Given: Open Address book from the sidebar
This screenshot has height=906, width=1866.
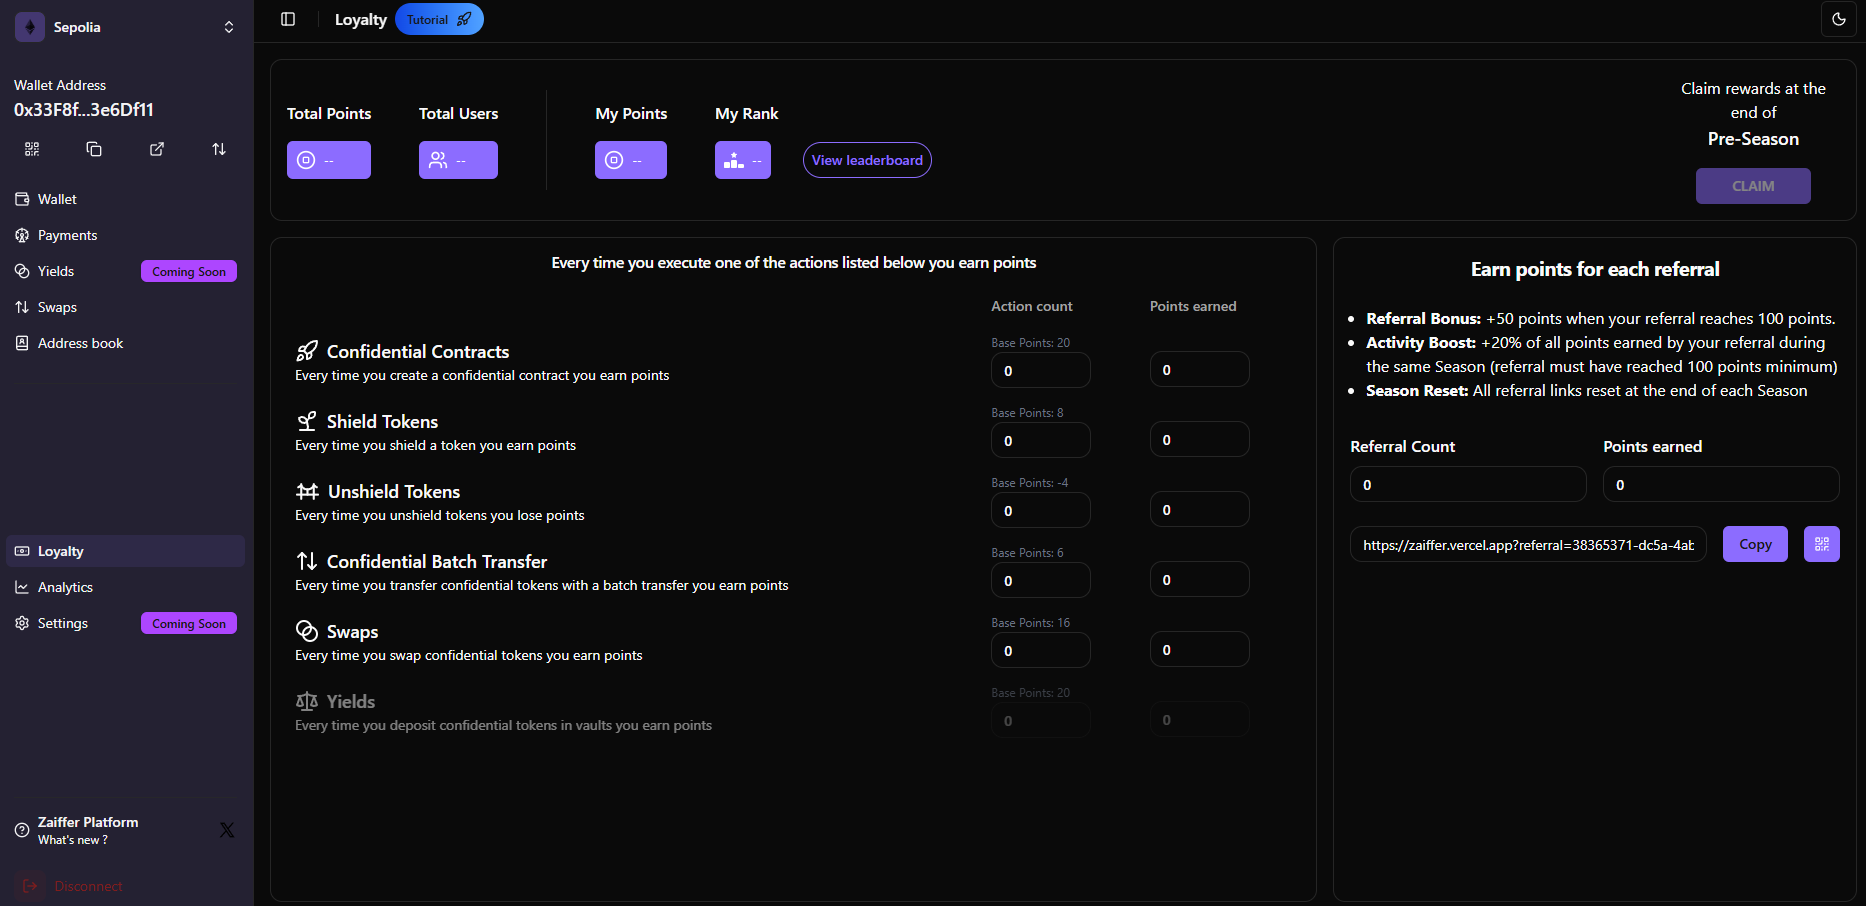Looking at the screenshot, I should pyautogui.click(x=80, y=343).
